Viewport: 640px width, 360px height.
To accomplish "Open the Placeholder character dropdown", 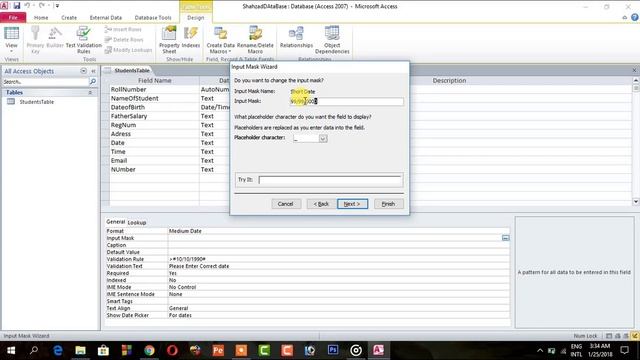I will click(323, 138).
